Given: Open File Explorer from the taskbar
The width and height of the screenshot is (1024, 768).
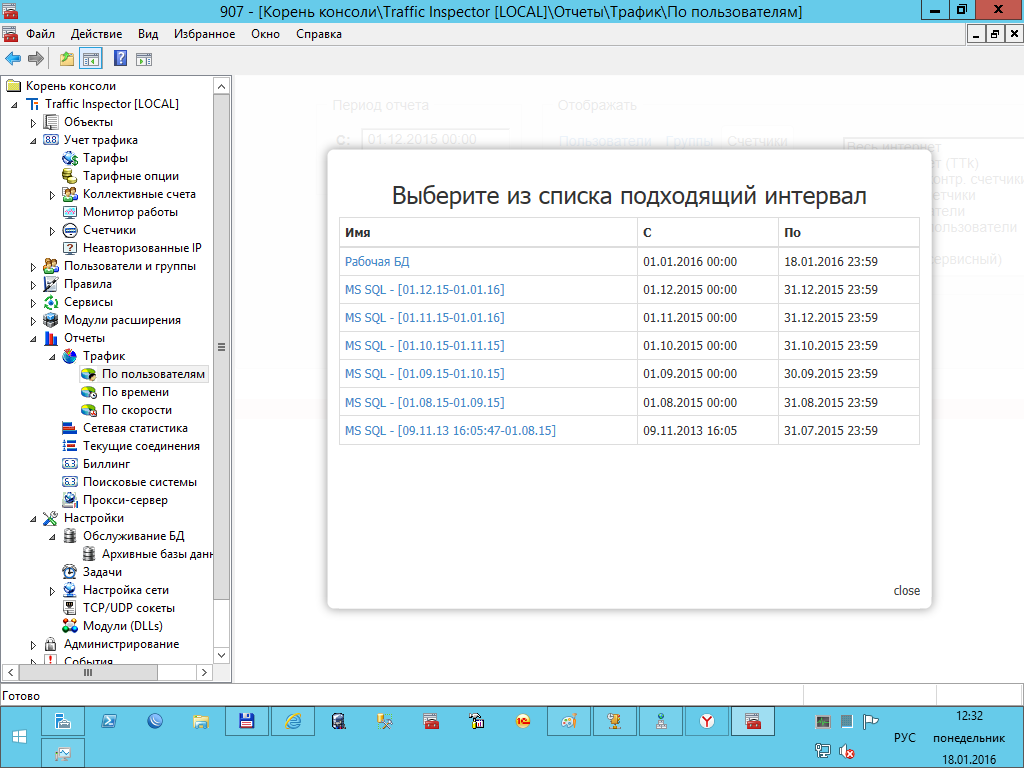Looking at the screenshot, I should (x=200, y=722).
